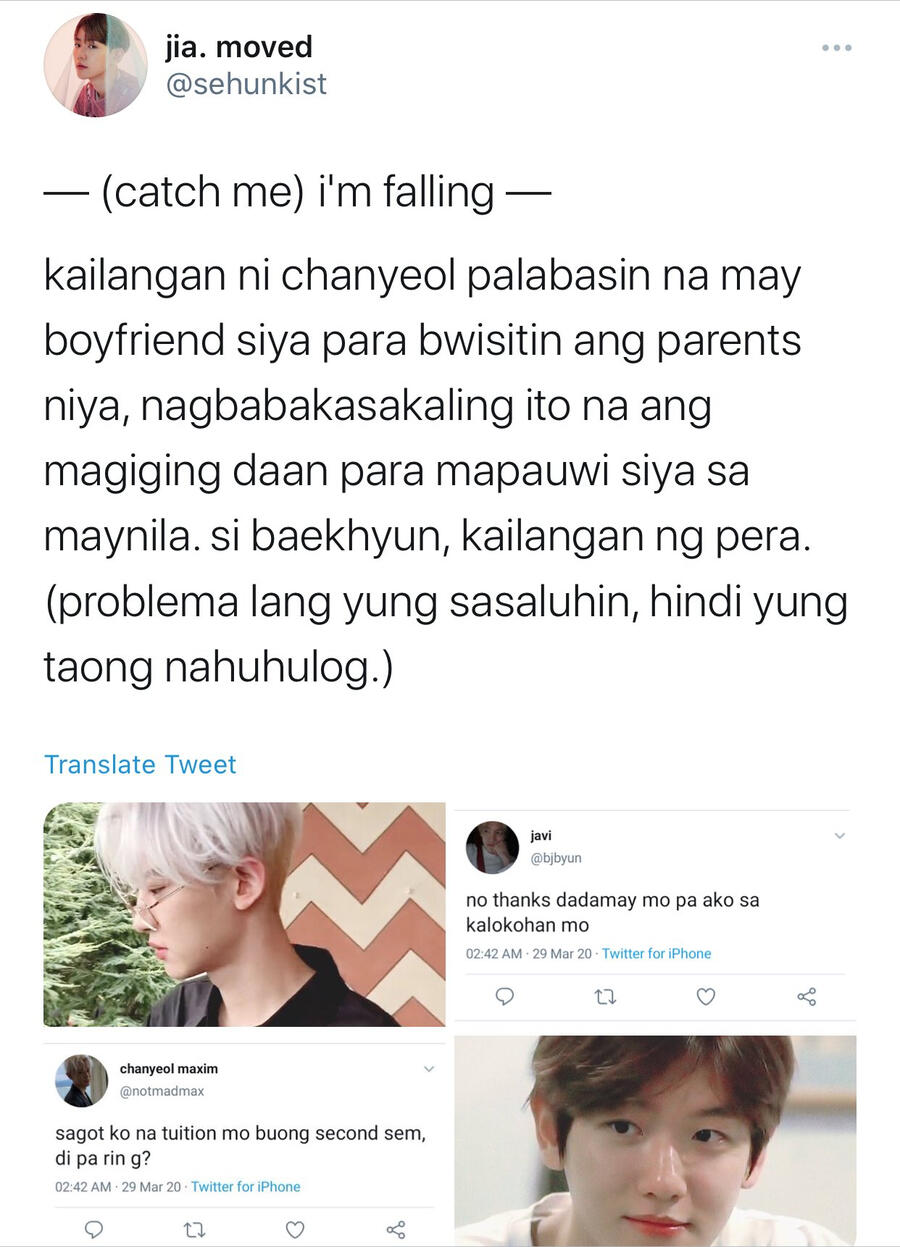This screenshot has width=900, height=1247.
Task: Open the @sehunkist profile handle
Action: click(x=246, y=85)
